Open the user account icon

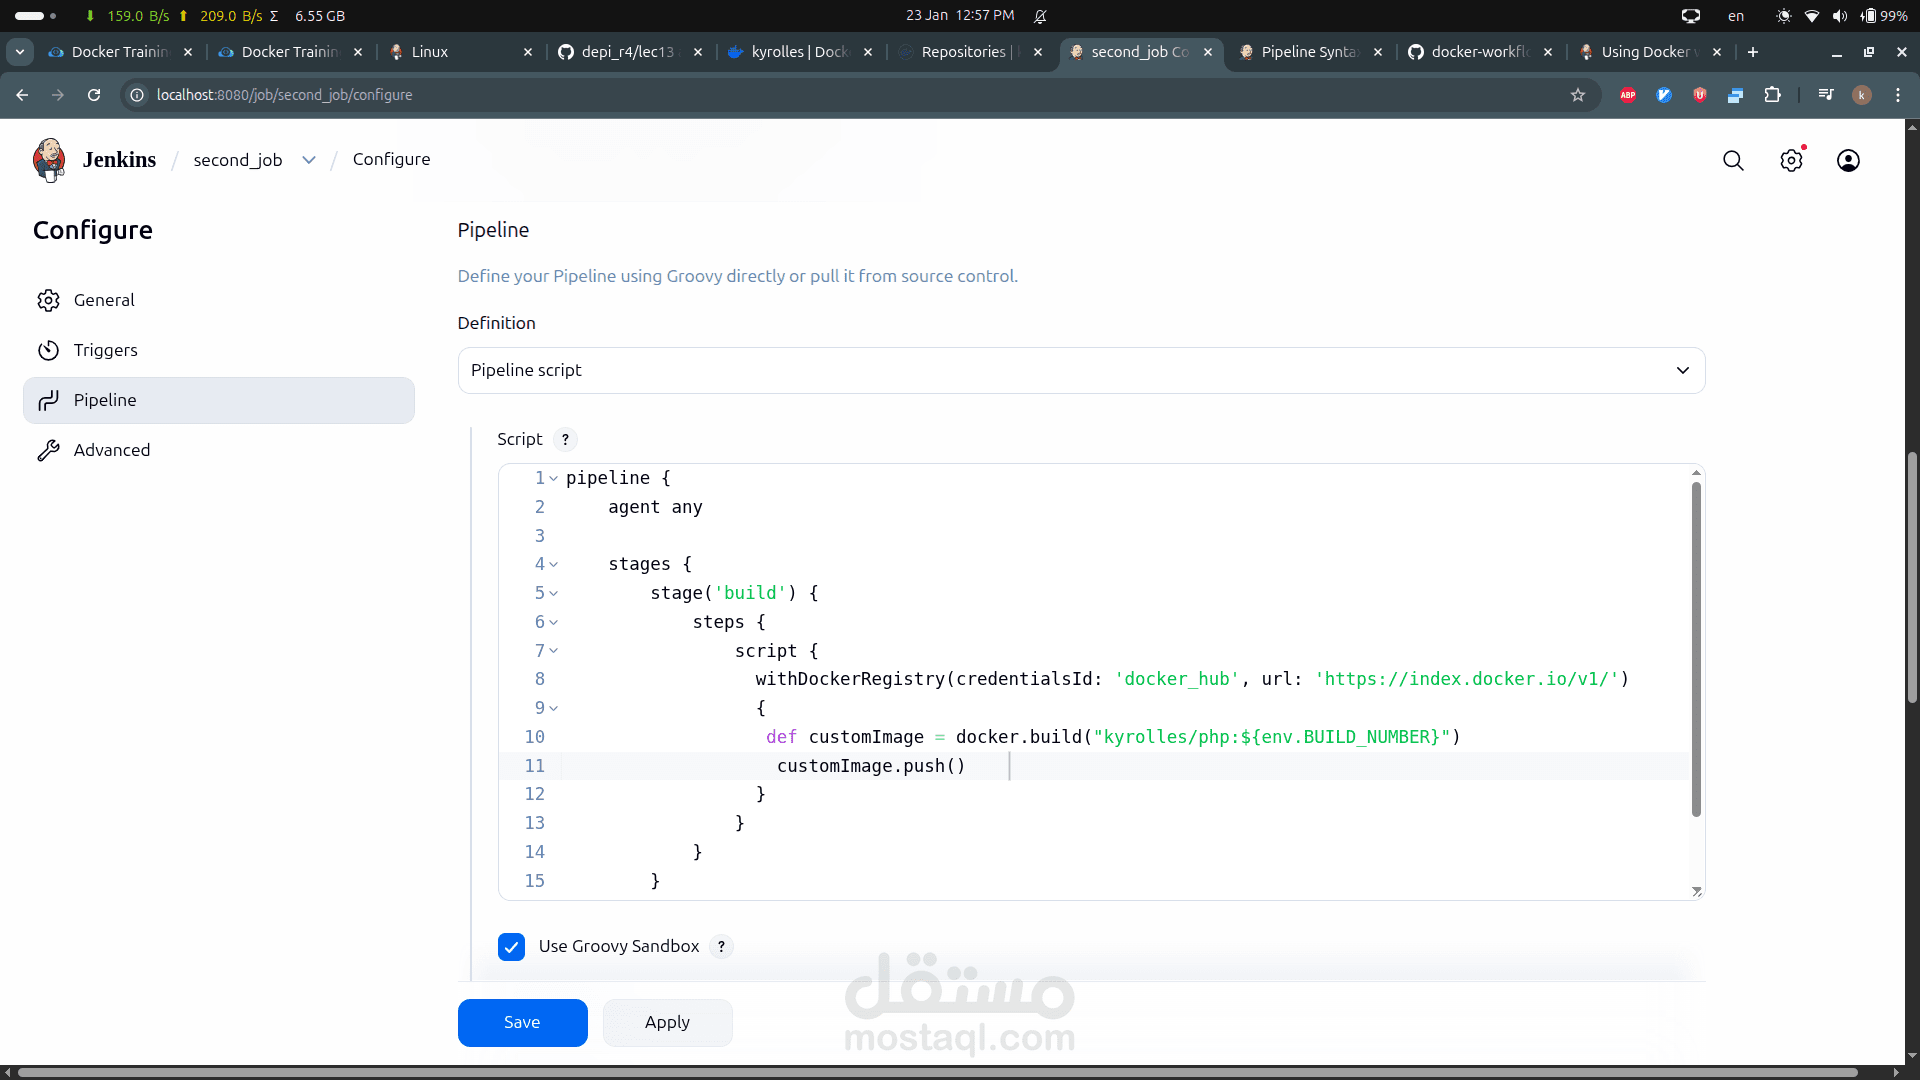[1848, 160]
